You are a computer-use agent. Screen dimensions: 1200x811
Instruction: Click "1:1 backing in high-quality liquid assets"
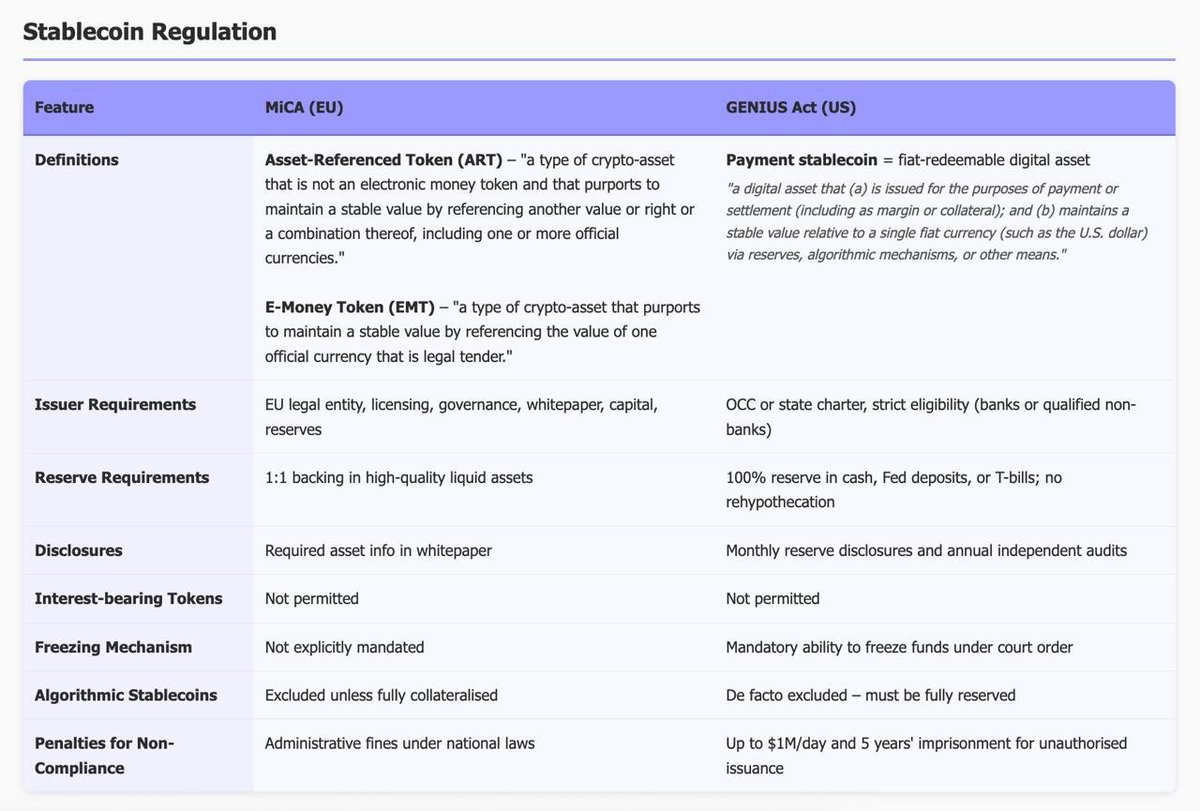click(x=398, y=478)
